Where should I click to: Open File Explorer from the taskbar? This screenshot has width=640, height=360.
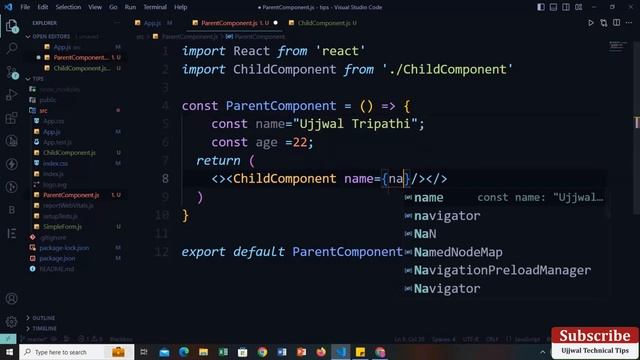point(203,352)
